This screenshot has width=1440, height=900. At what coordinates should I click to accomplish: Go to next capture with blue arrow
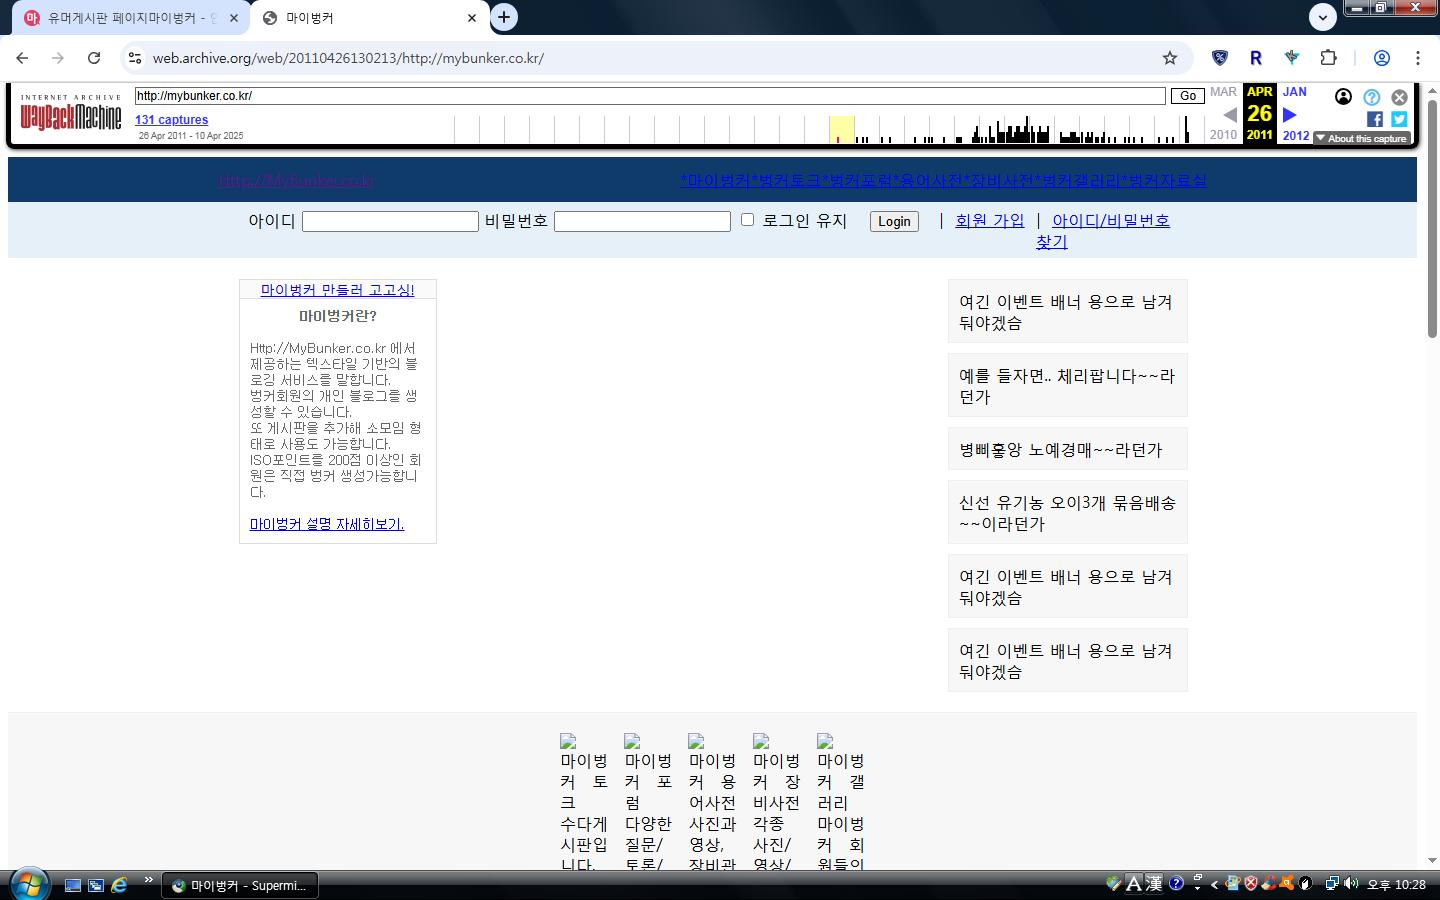(x=1289, y=115)
